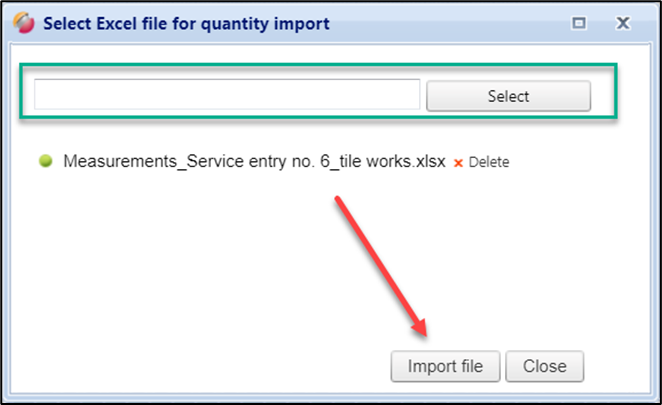Maximize the quantity import dialog
Image resolution: width=662 pixels, height=405 pixels.
point(578,21)
